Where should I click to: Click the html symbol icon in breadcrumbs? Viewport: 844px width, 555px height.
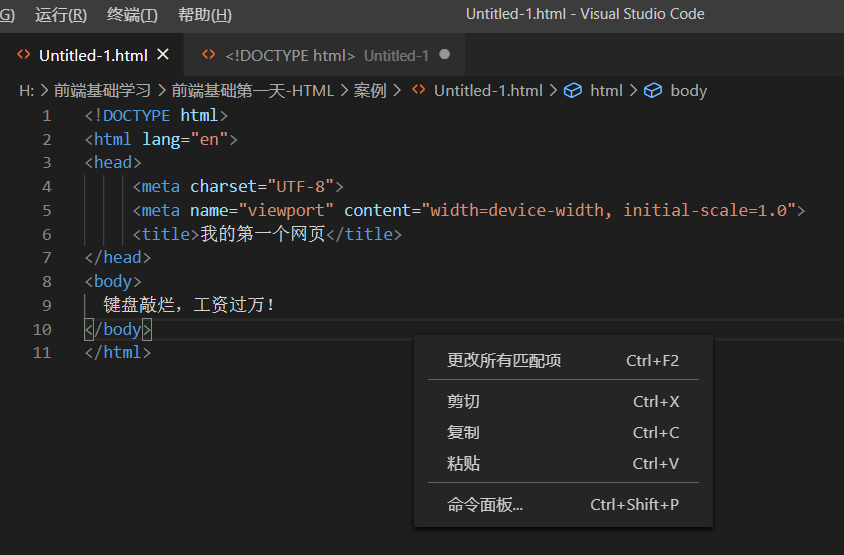(573, 90)
